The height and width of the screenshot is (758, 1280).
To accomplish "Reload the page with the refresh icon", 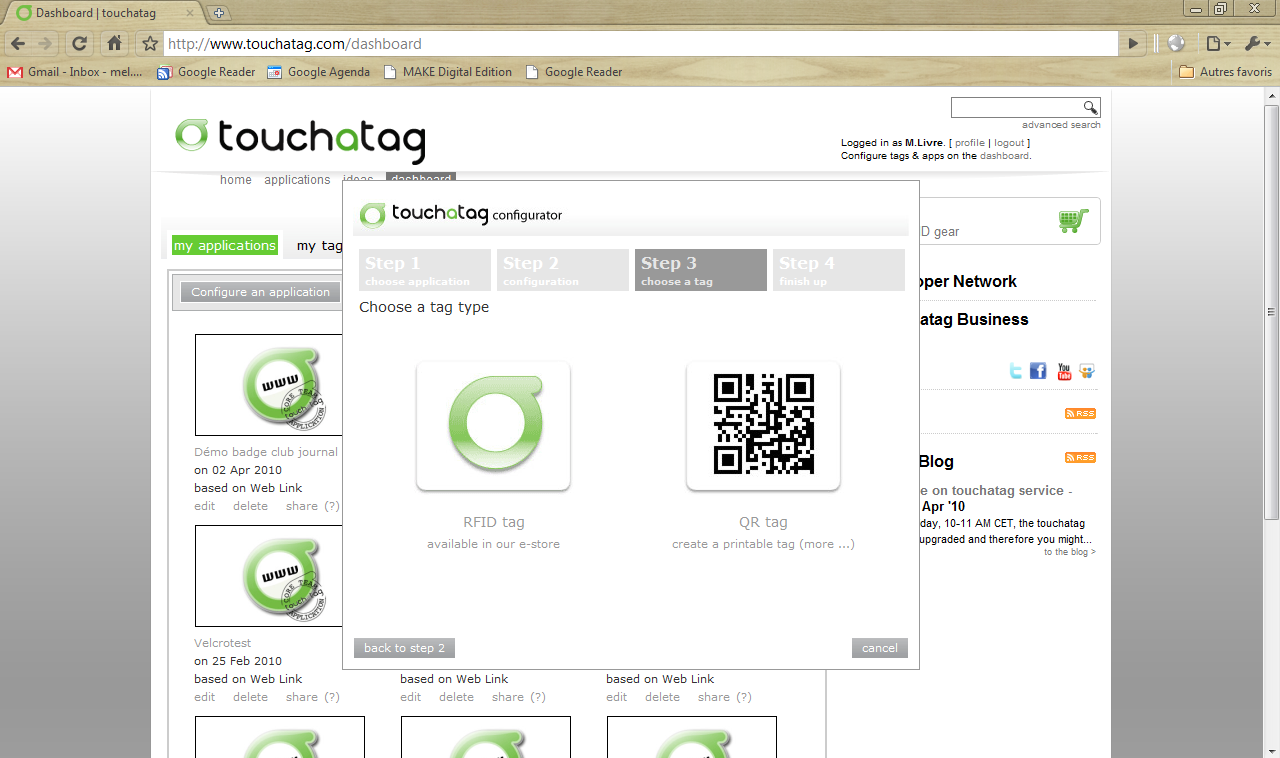I will click(80, 43).
